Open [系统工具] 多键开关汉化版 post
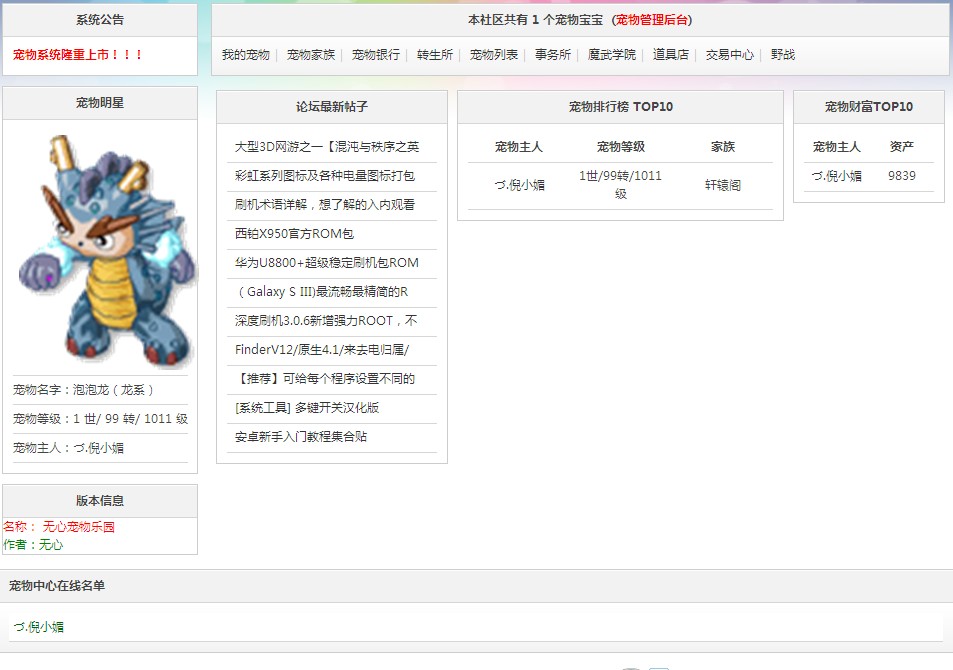 (307, 407)
